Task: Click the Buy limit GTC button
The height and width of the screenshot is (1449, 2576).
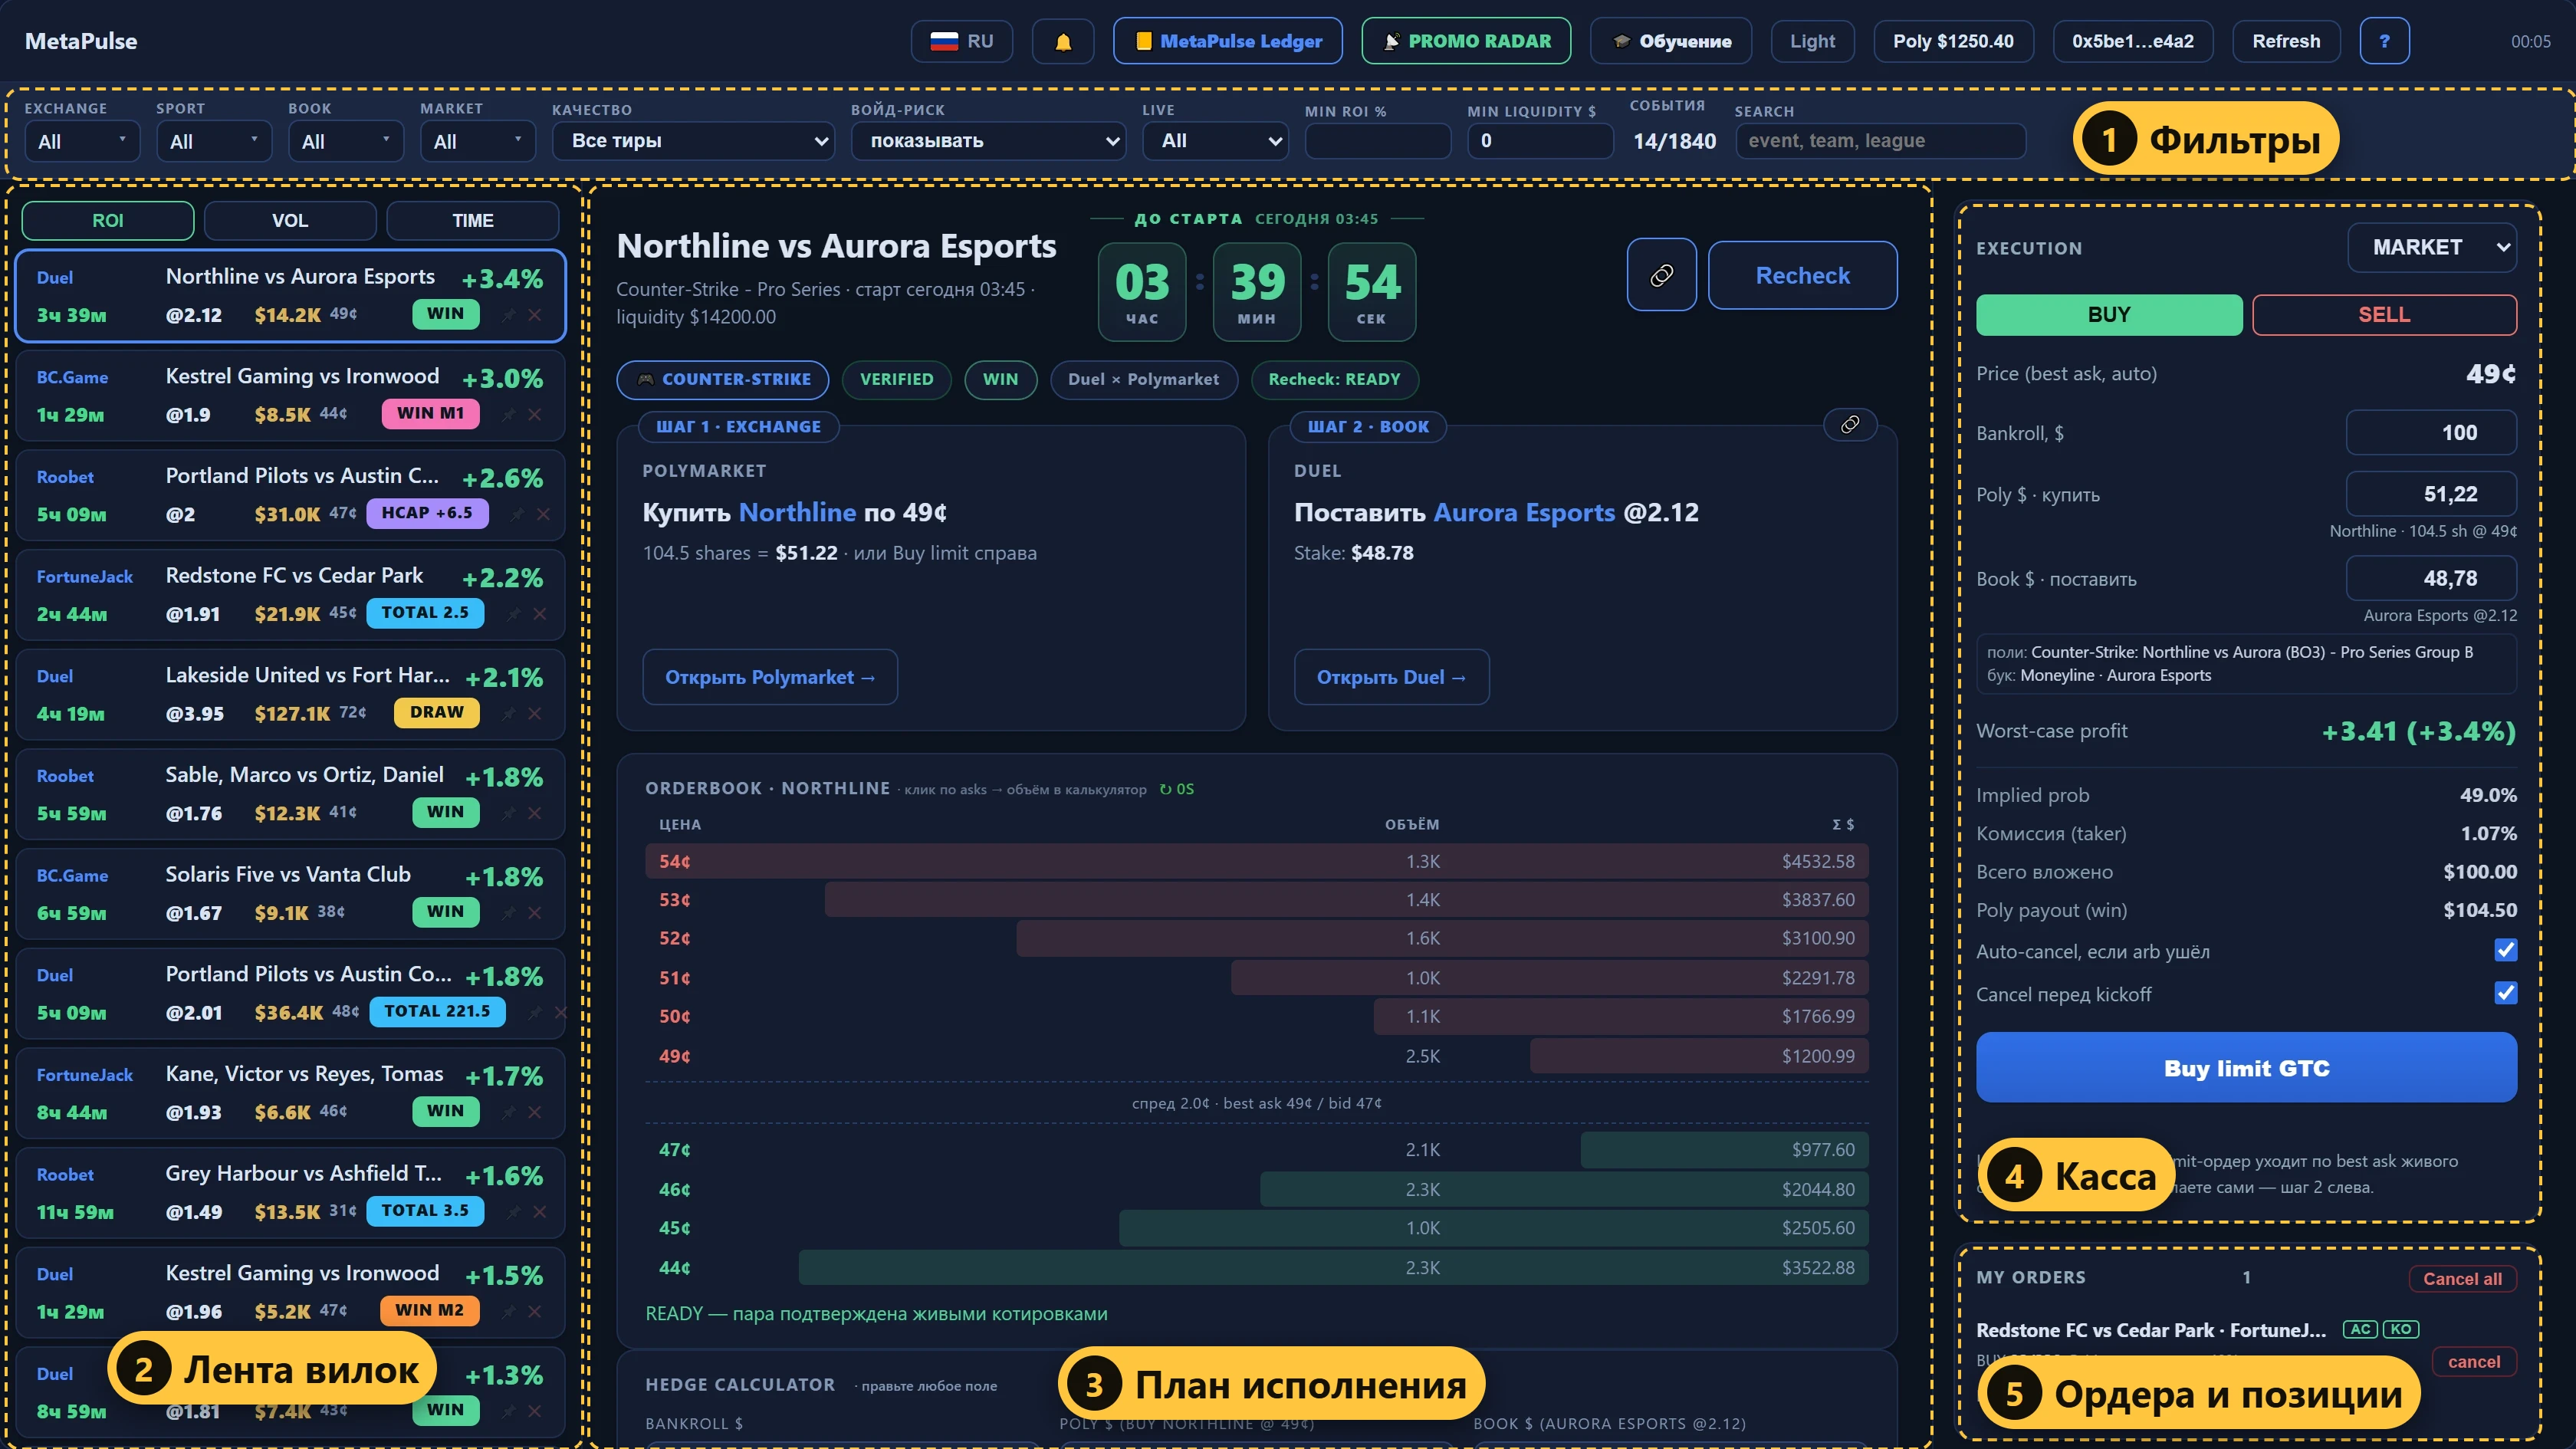Action: click(2246, 1067)
